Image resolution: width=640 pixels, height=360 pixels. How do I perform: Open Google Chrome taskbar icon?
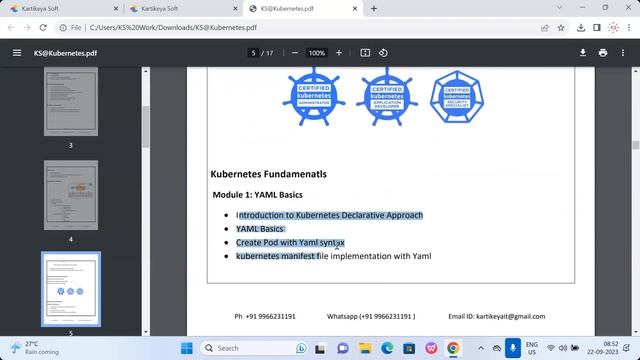(453, 348)
